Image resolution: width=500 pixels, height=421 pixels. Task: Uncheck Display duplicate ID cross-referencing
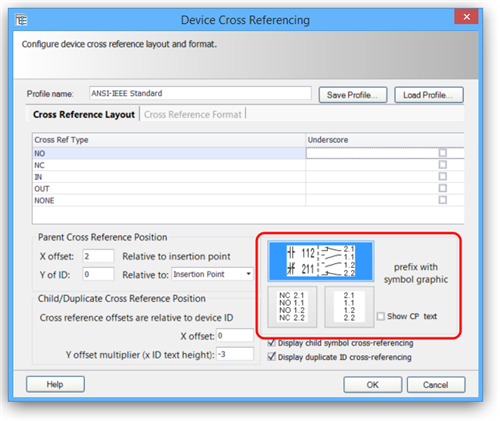pyautogui.click(x=272, y=357)
